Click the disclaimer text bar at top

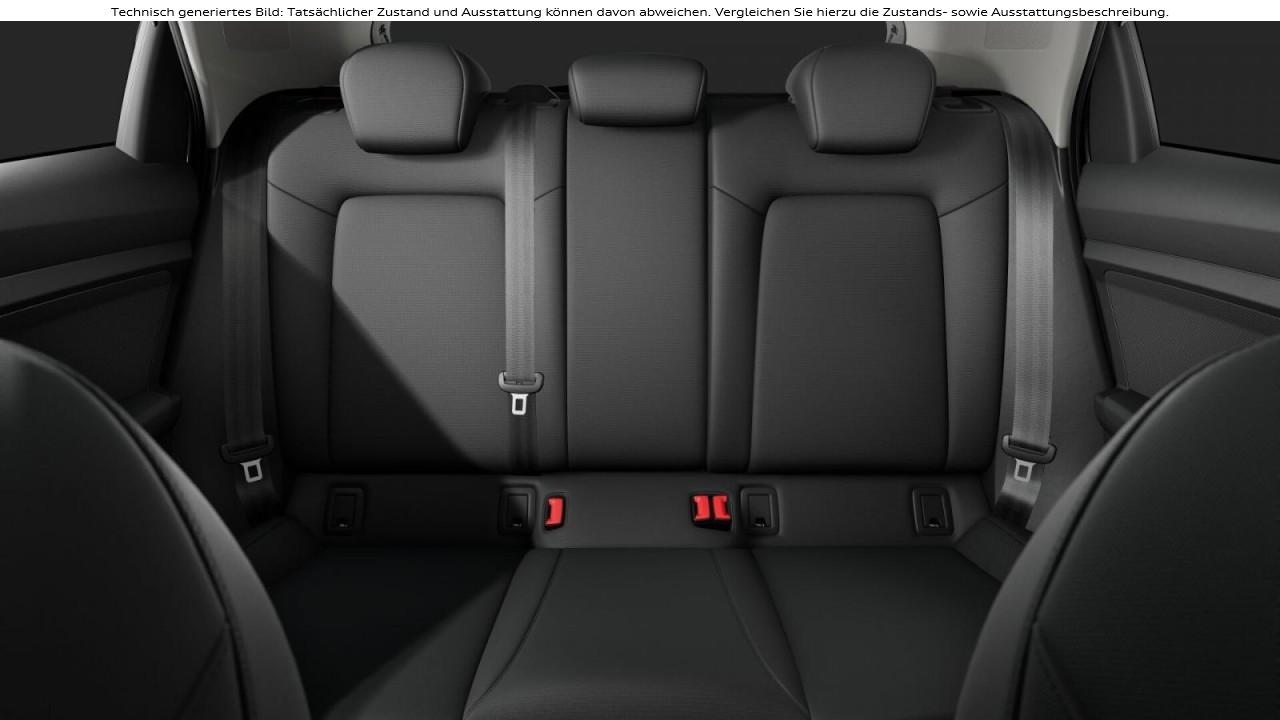click(x=640, y=11)
